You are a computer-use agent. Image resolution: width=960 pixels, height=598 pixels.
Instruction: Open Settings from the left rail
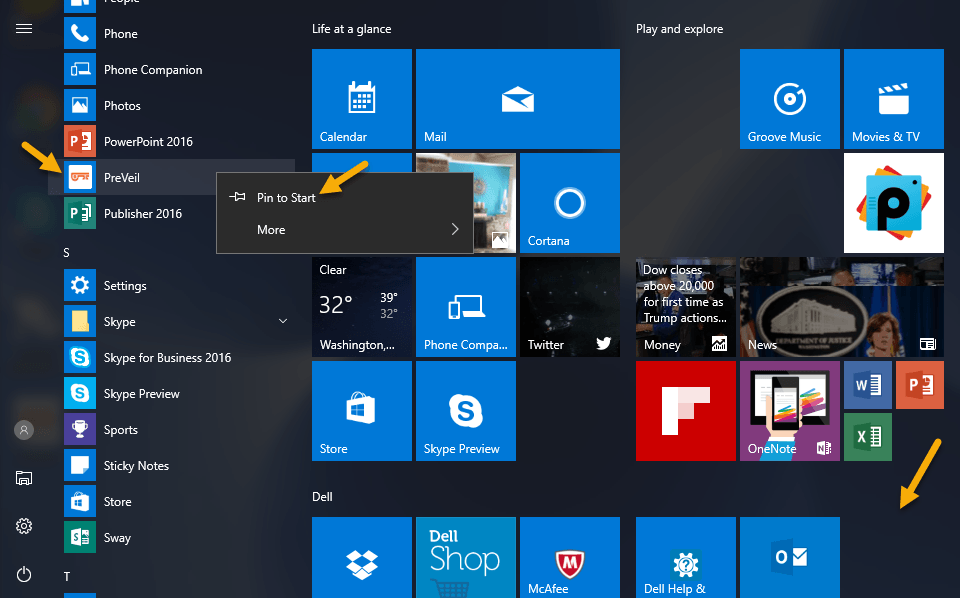tap(23, 525)
